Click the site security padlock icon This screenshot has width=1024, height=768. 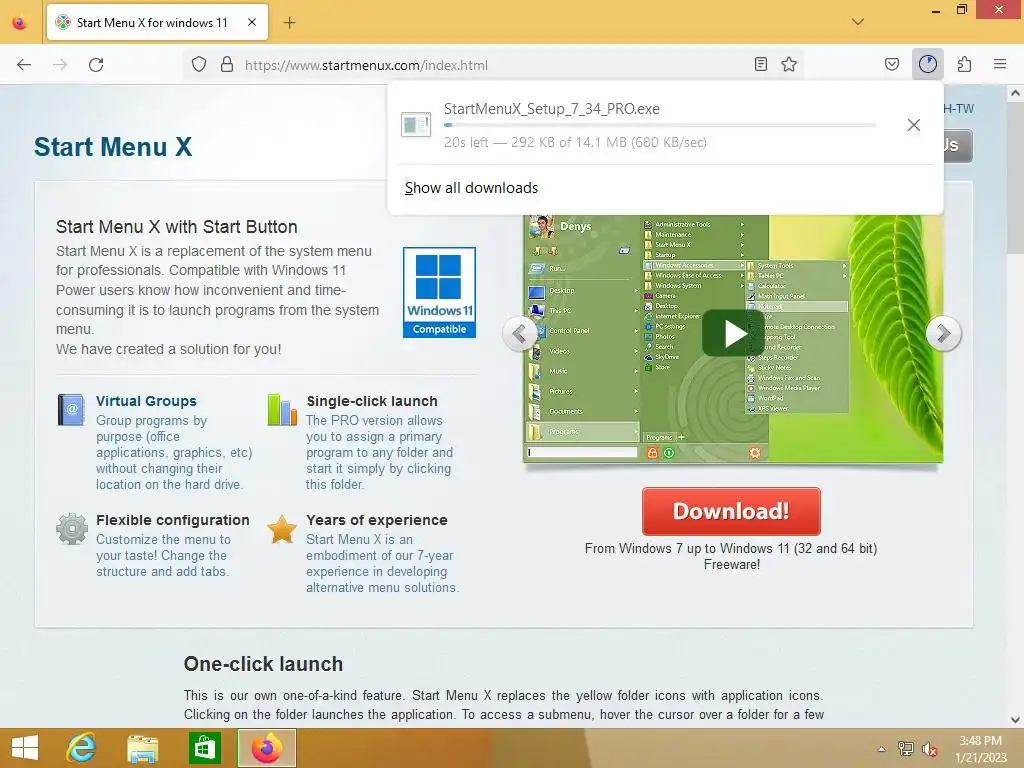(x=227, y=65)
